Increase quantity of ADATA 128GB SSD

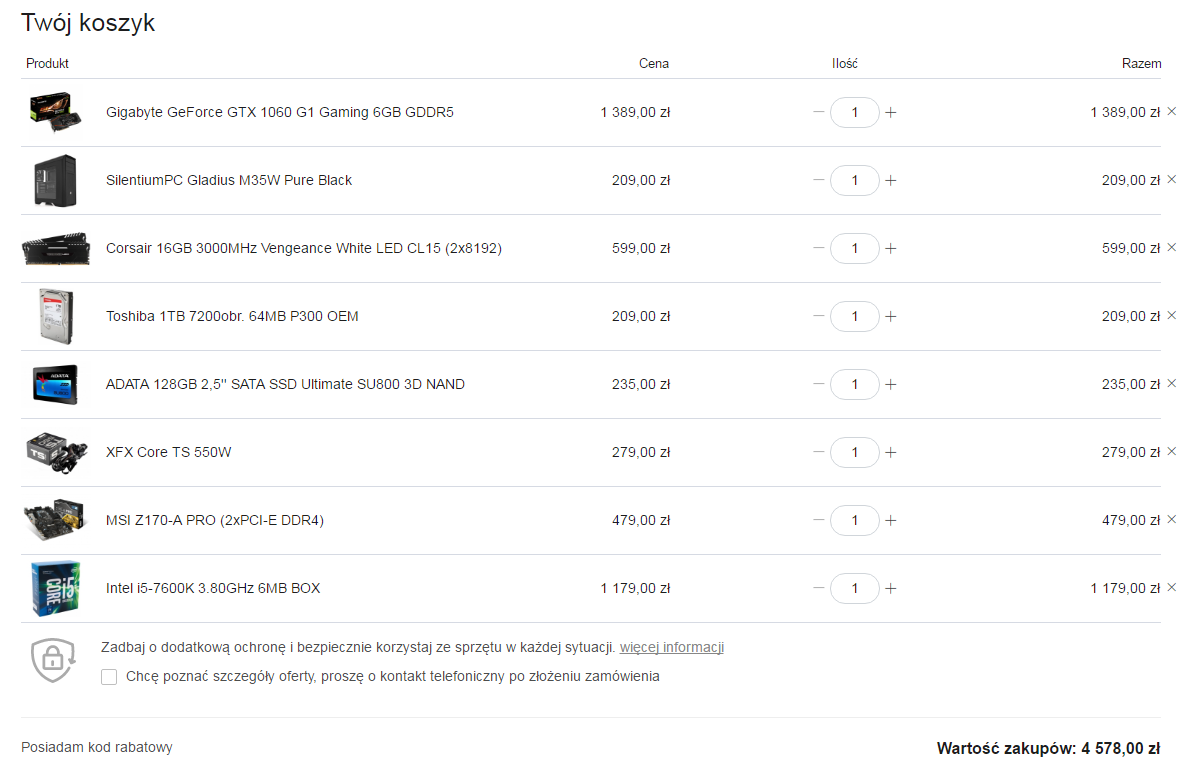tap(890, 384)
